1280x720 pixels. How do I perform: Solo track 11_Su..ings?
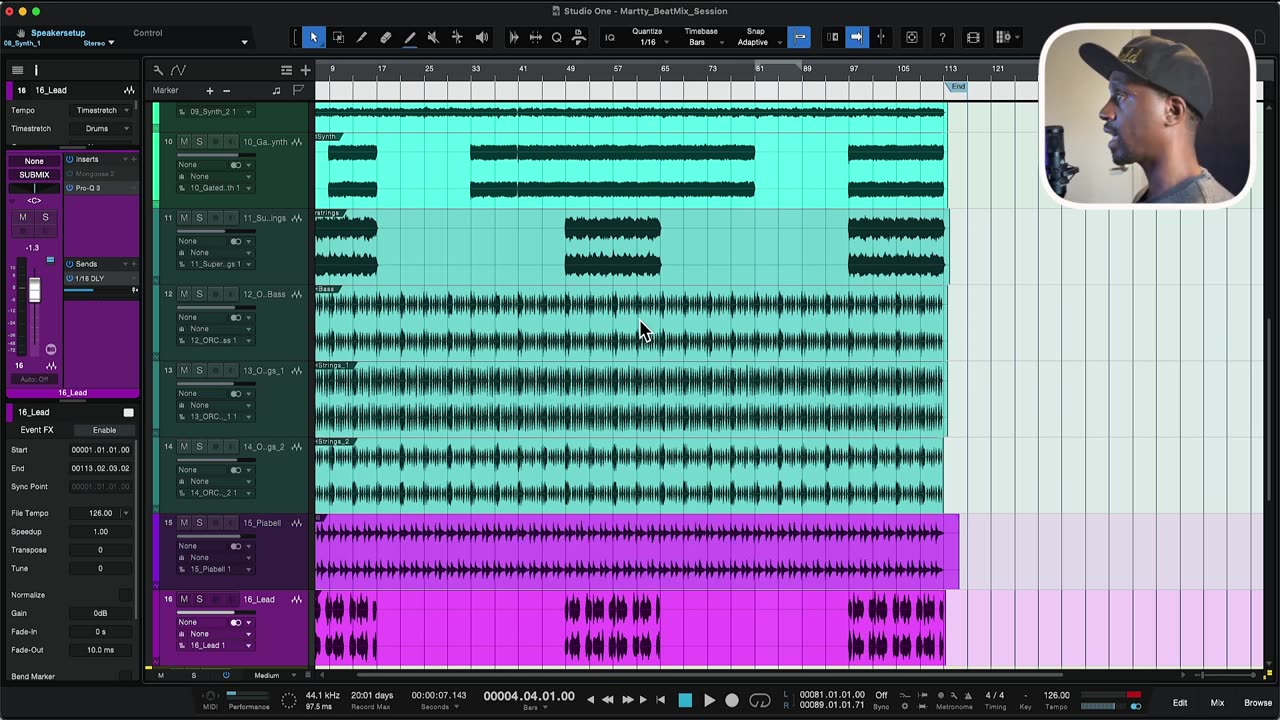click(x=199, y=218)
